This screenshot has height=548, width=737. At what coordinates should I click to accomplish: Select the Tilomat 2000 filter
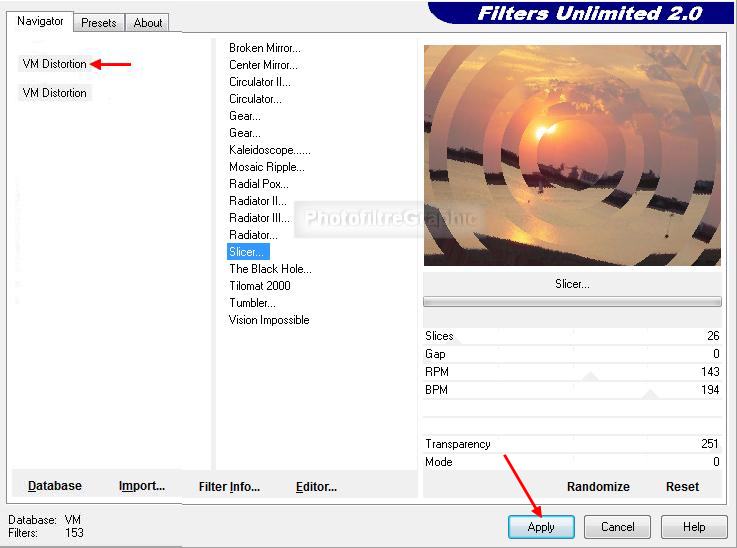click(260, 286)
